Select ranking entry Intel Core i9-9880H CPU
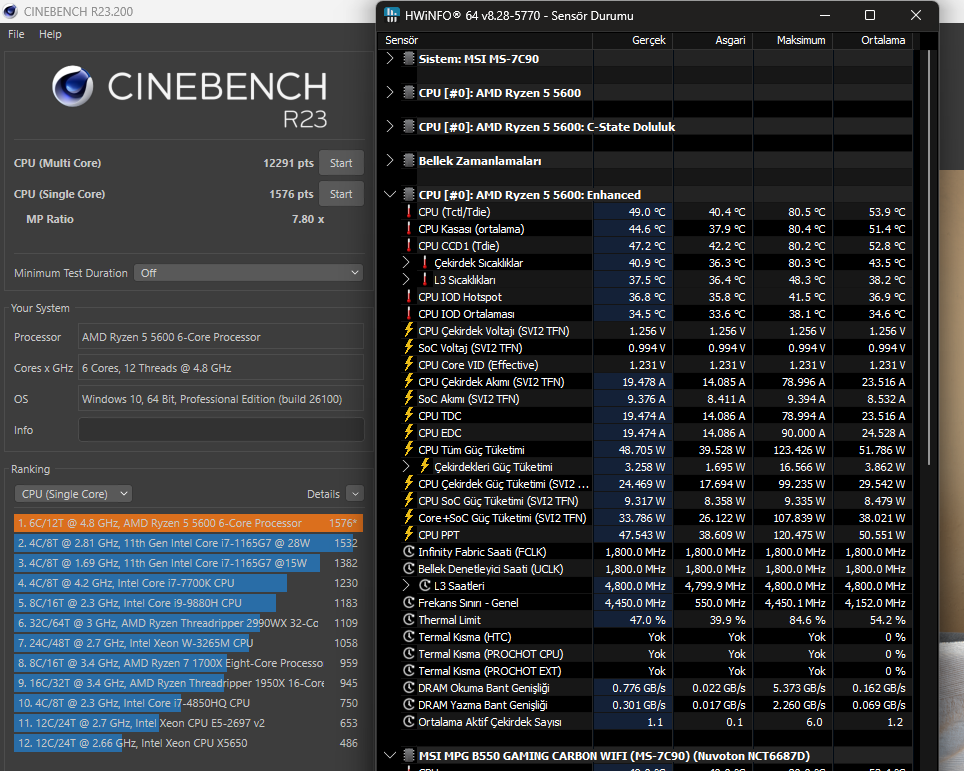 [188, 603]
